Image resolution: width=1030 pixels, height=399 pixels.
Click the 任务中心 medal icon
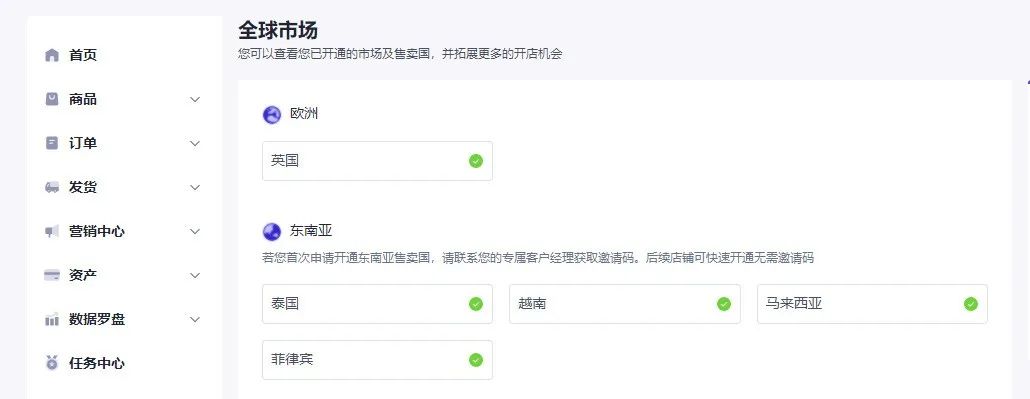click(52, 363)
